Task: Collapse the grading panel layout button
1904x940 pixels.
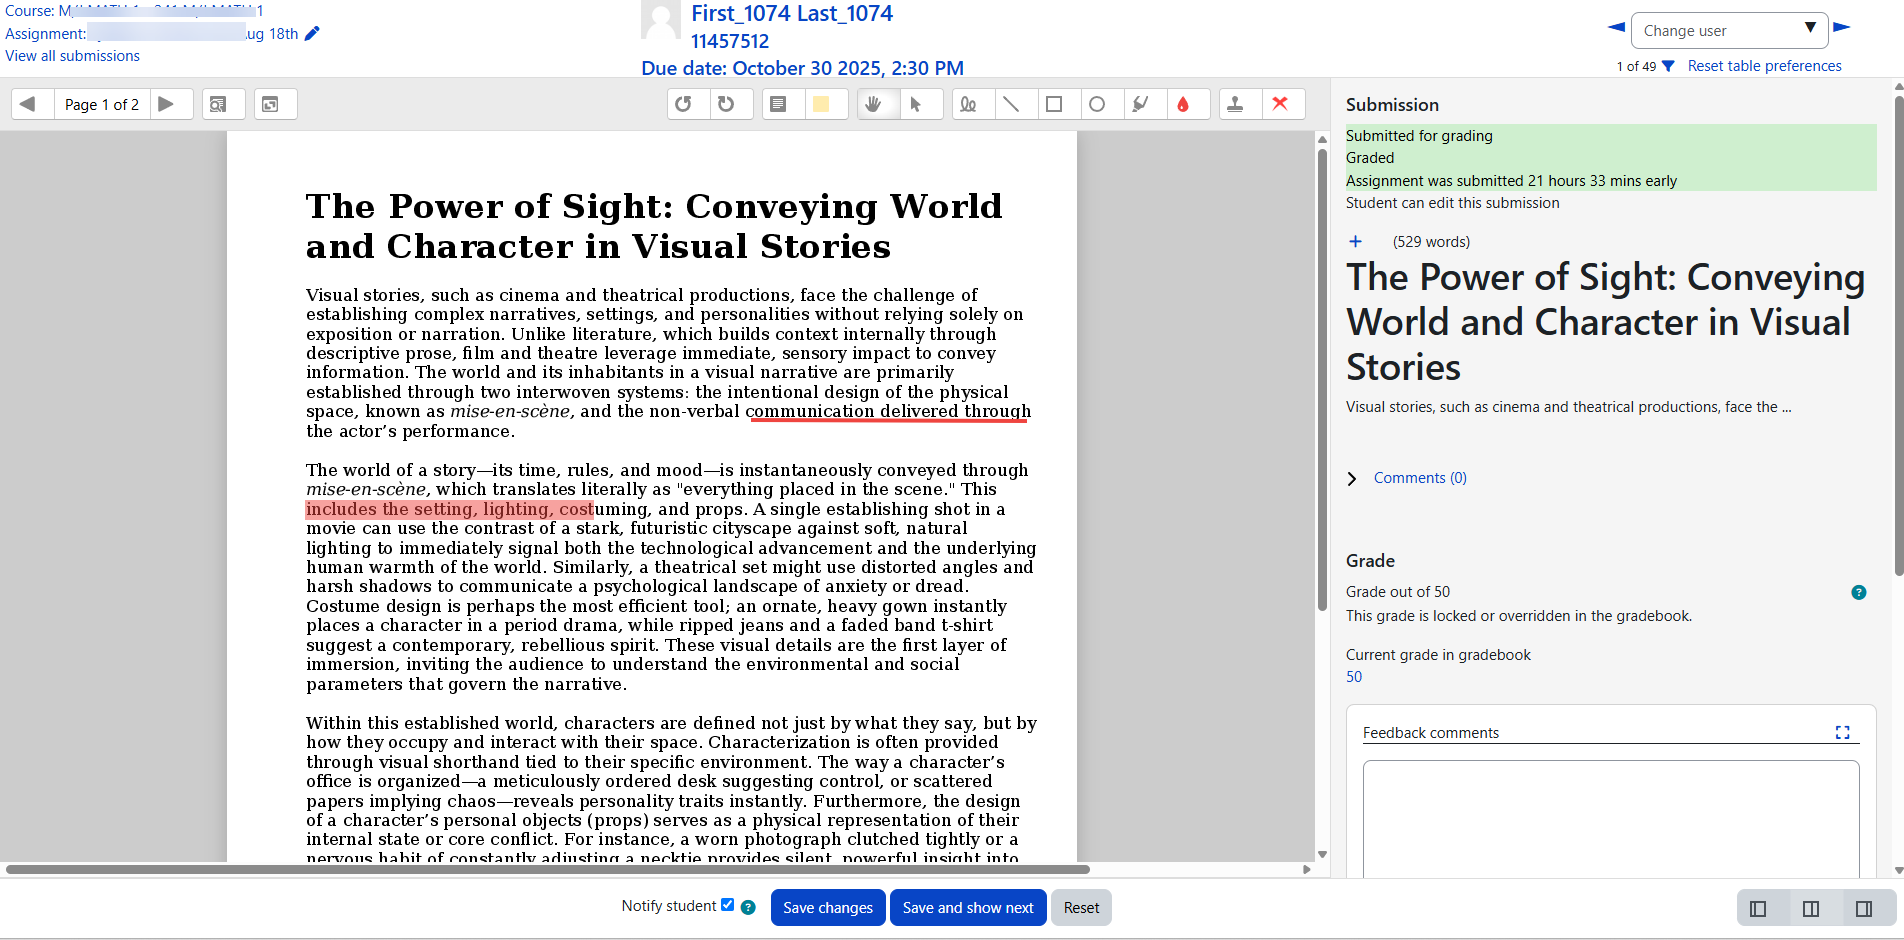Action: click(1864, 909)
